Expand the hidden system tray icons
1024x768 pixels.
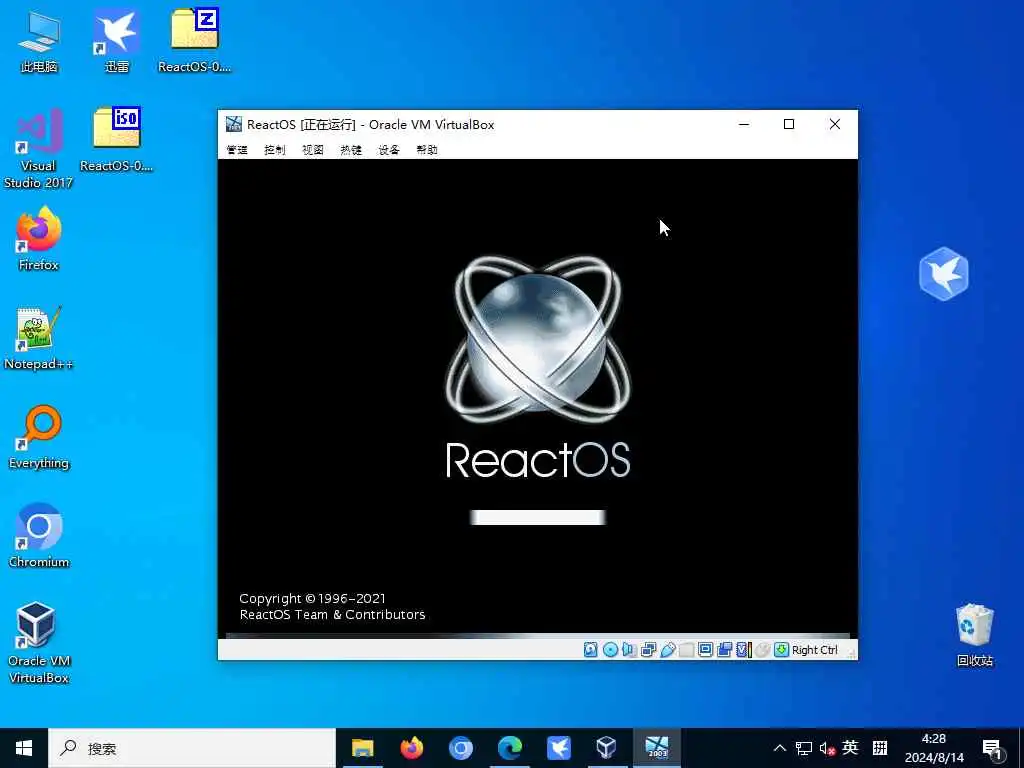tap(780, 748)
